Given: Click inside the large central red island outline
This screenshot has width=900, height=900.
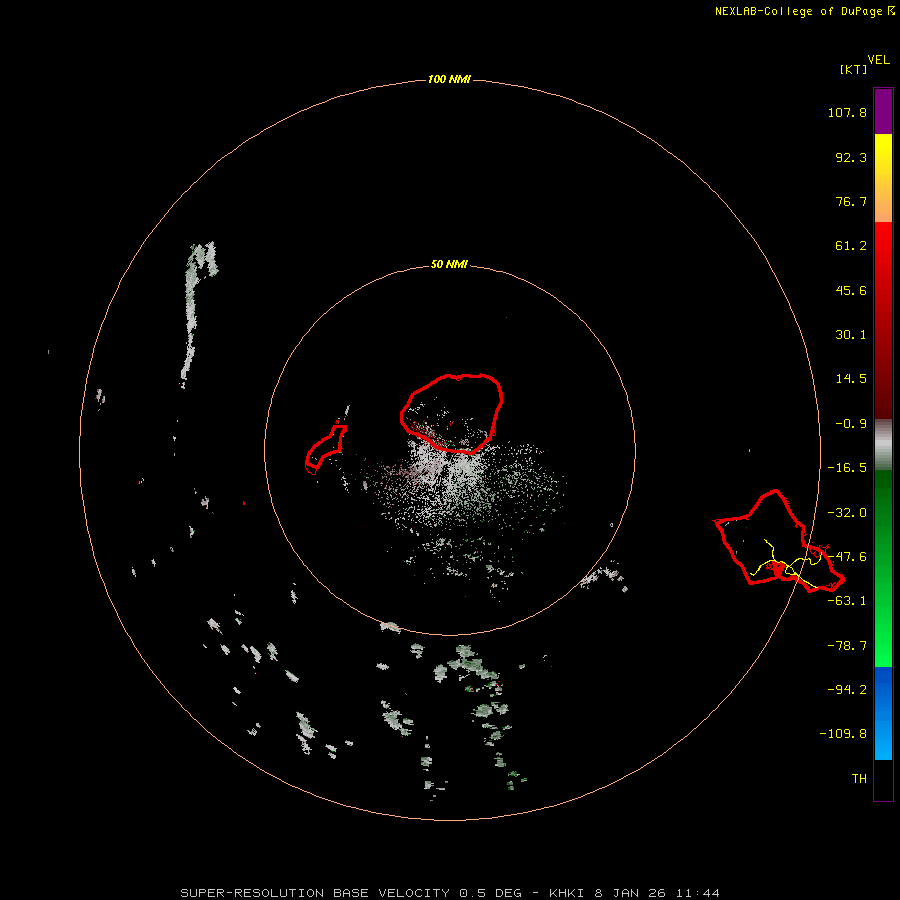Looking at the screenshot, I should (x=452, y=413).
